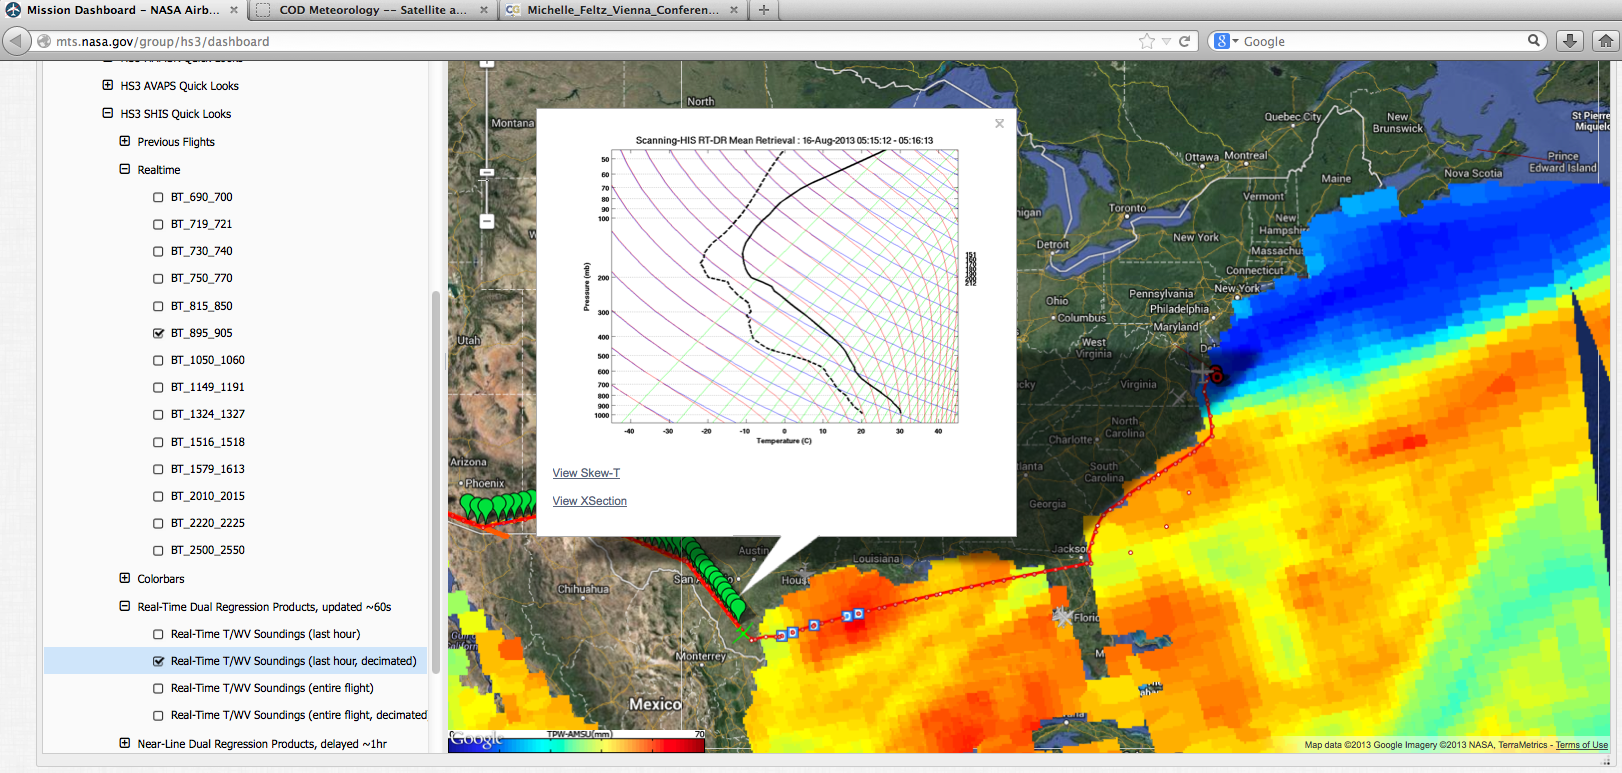The image size is (1622, 773).
Task: Click the browser back arrow button
Action: click(x=17, y=41)
